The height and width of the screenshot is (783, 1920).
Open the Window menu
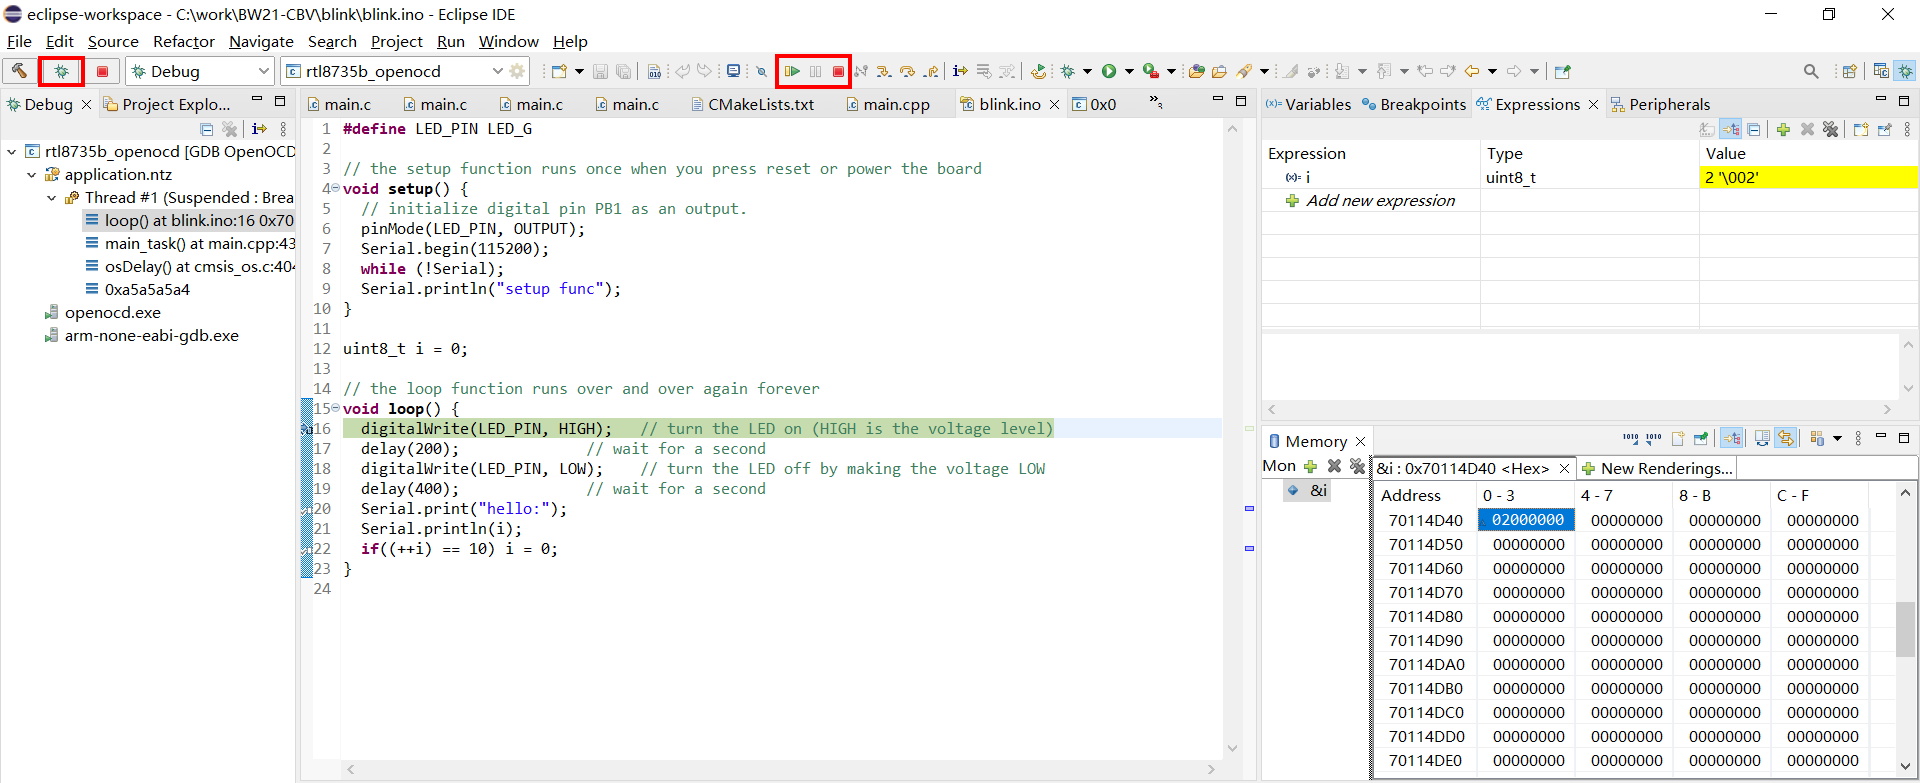[x=508, y=41]
